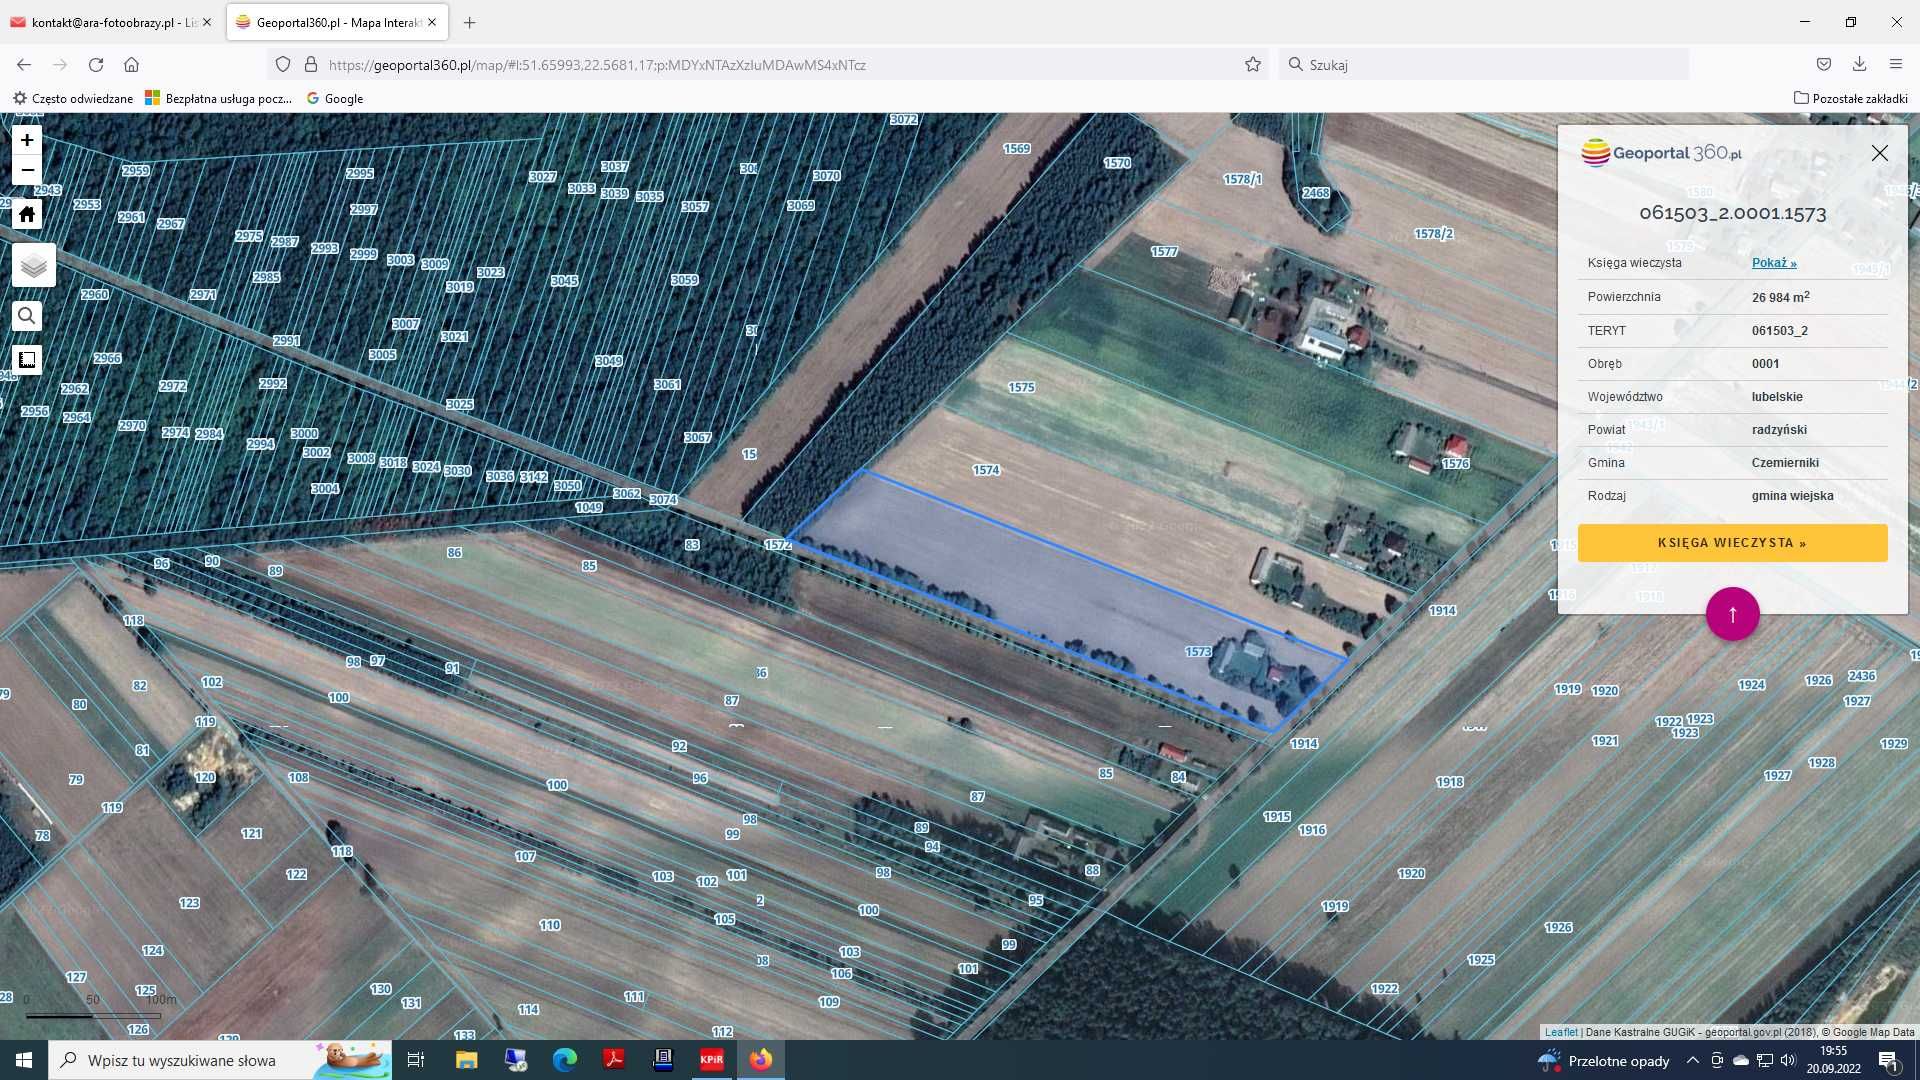Image resolution: width=1920 pixels, height=1080 pixels.
Task: Click the map home button
Action: [x=27, y=214]
